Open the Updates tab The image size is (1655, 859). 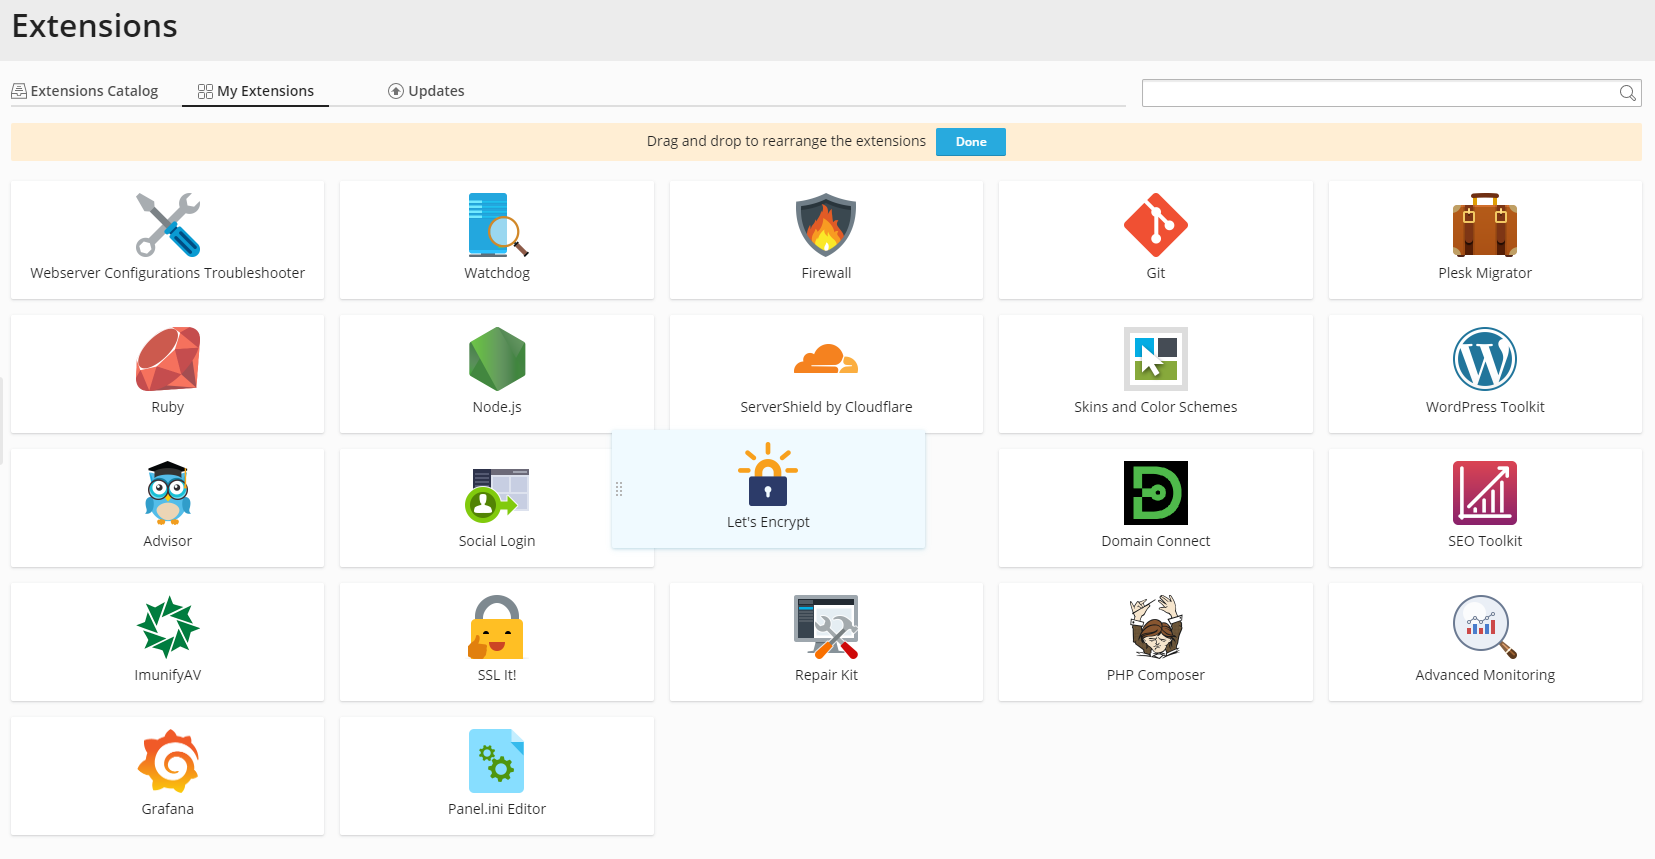point(427,91)
